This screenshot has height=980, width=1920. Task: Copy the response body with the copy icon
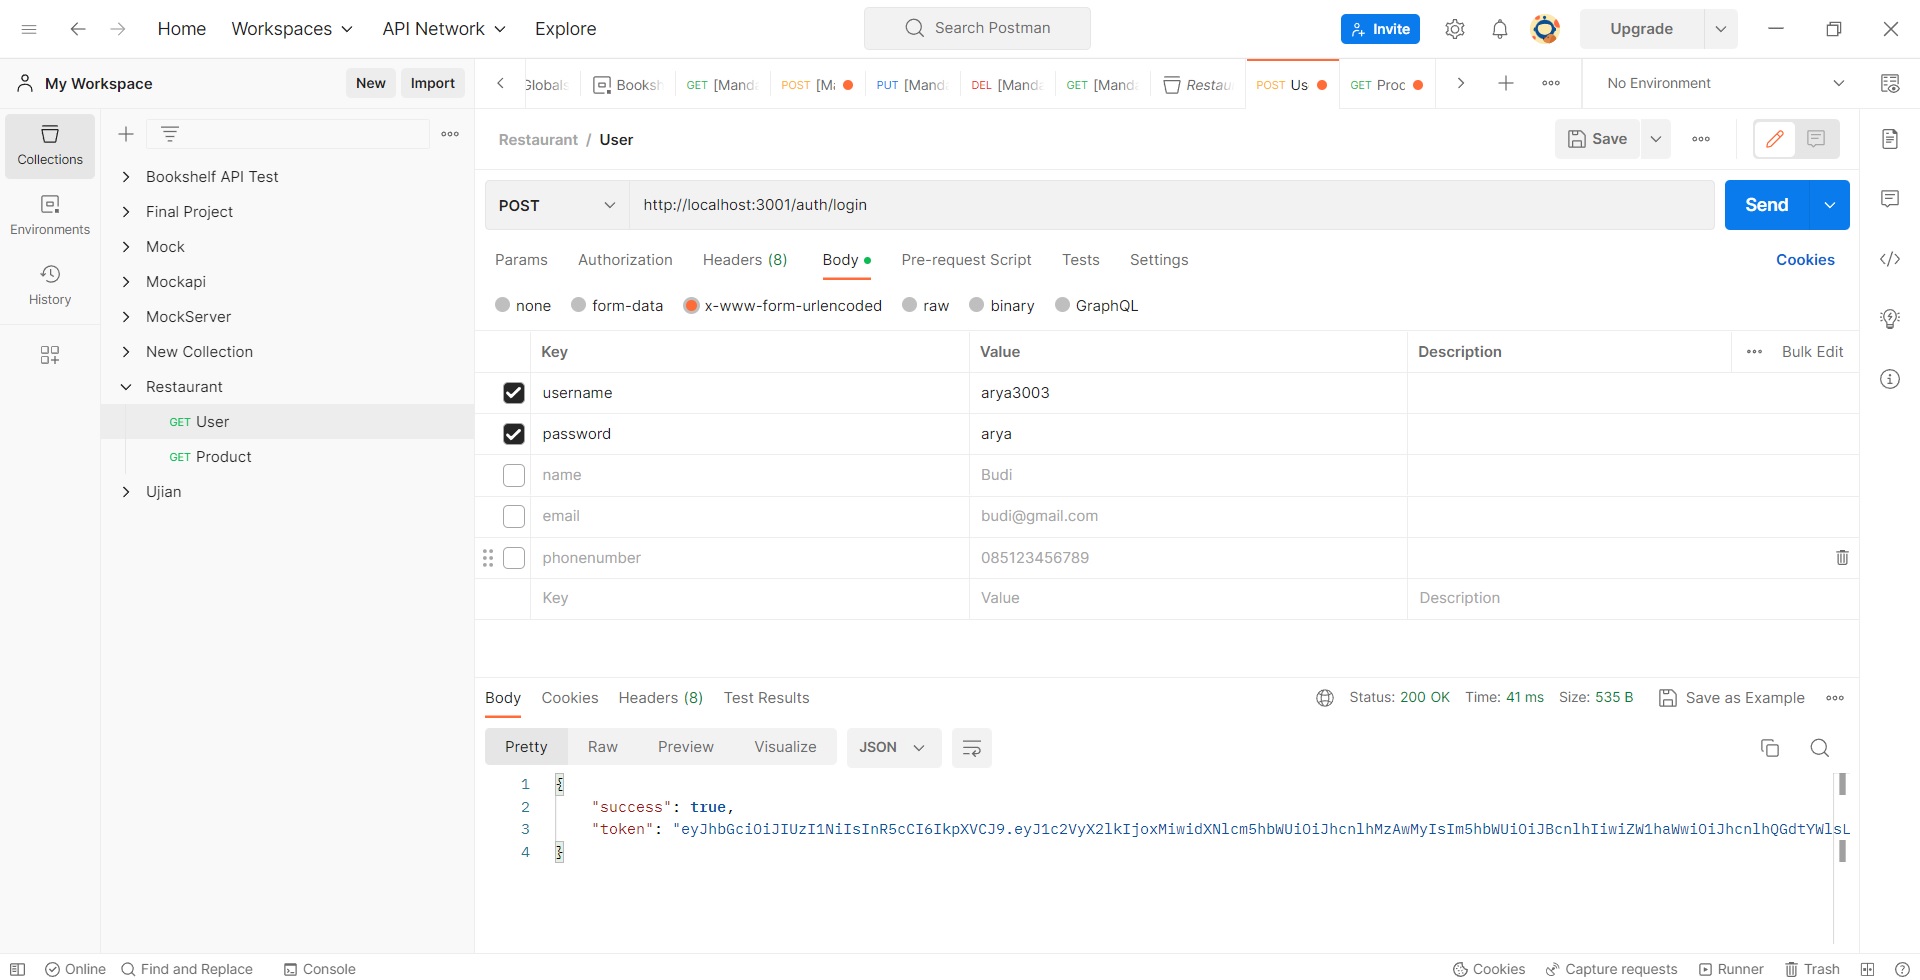(1770, 748)
